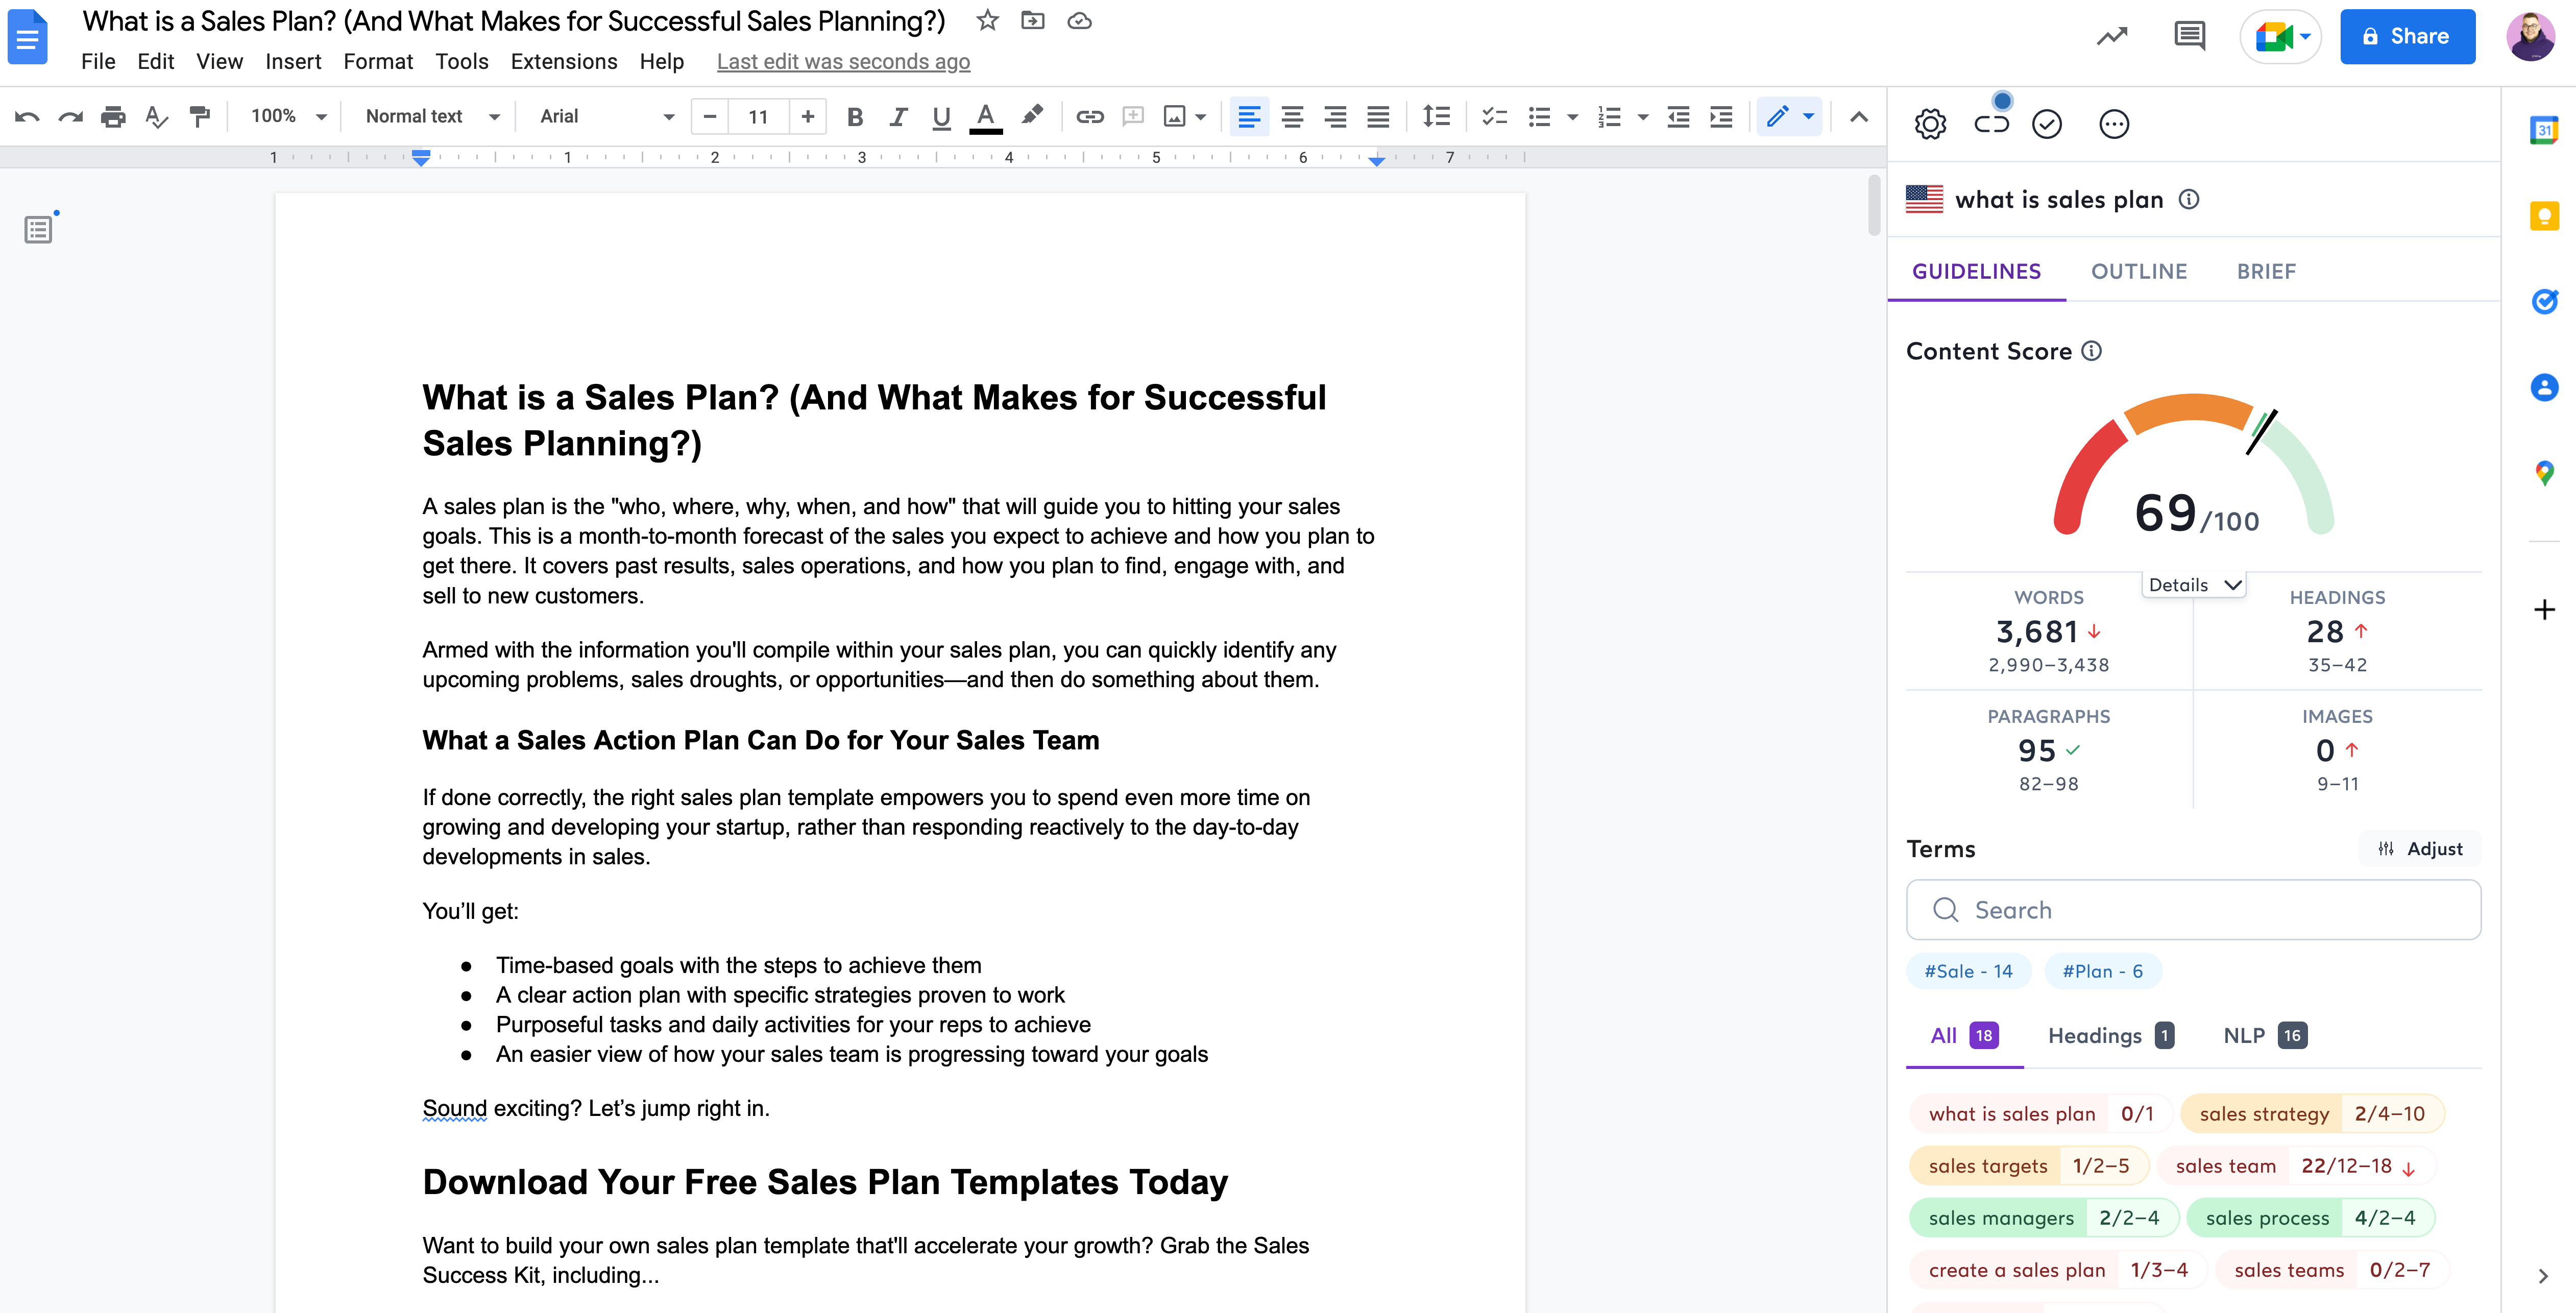Viewport: 2576px width, 1313px height.
Task: Open the Extensions menu
Action: [x=563, y=61]
